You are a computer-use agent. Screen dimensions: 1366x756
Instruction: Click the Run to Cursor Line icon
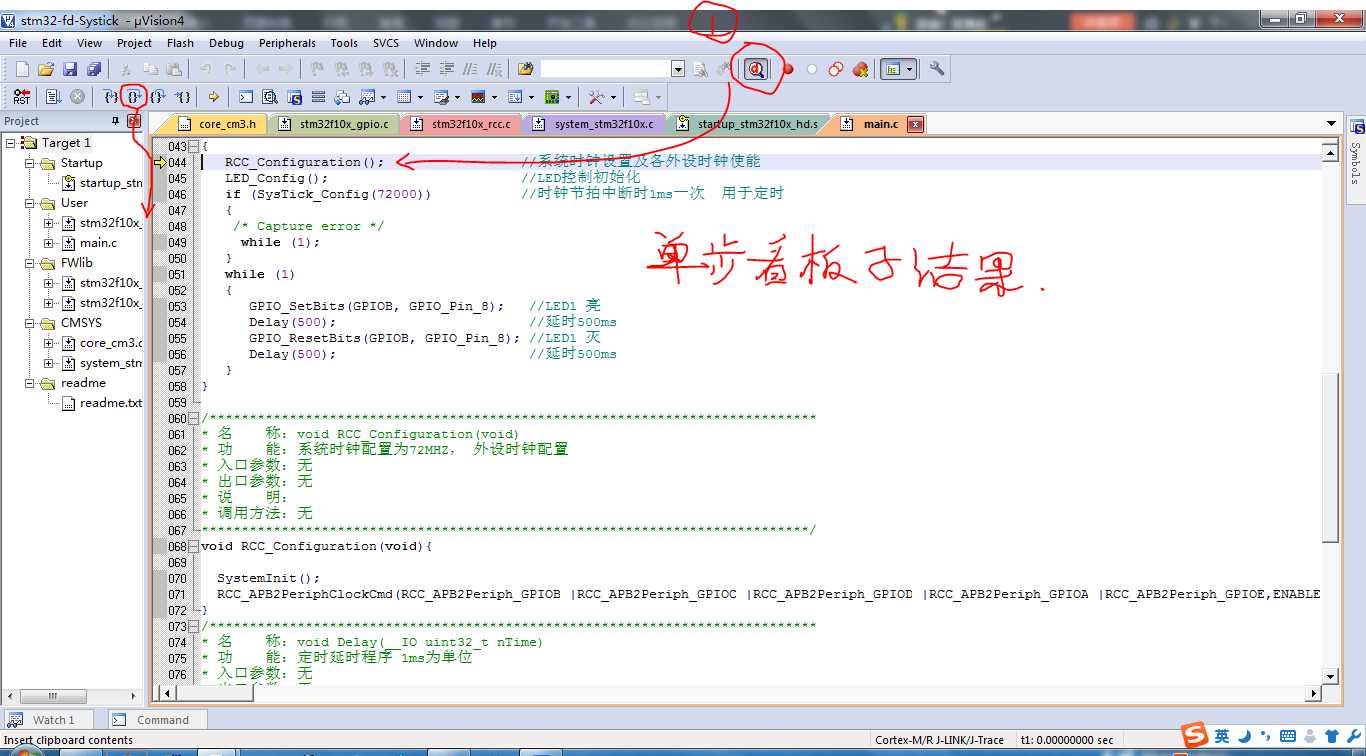click(x=183, y=97)
